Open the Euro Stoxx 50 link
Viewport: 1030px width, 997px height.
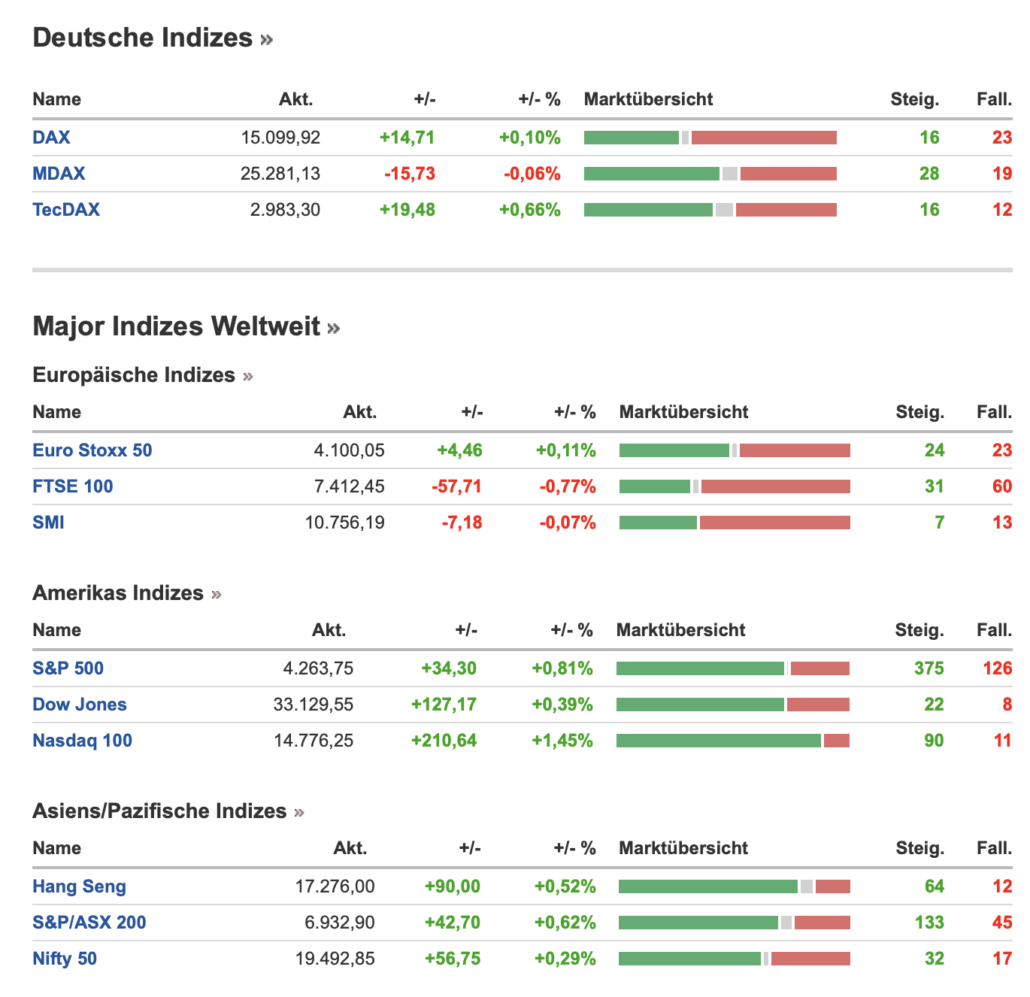pos(93,450)
